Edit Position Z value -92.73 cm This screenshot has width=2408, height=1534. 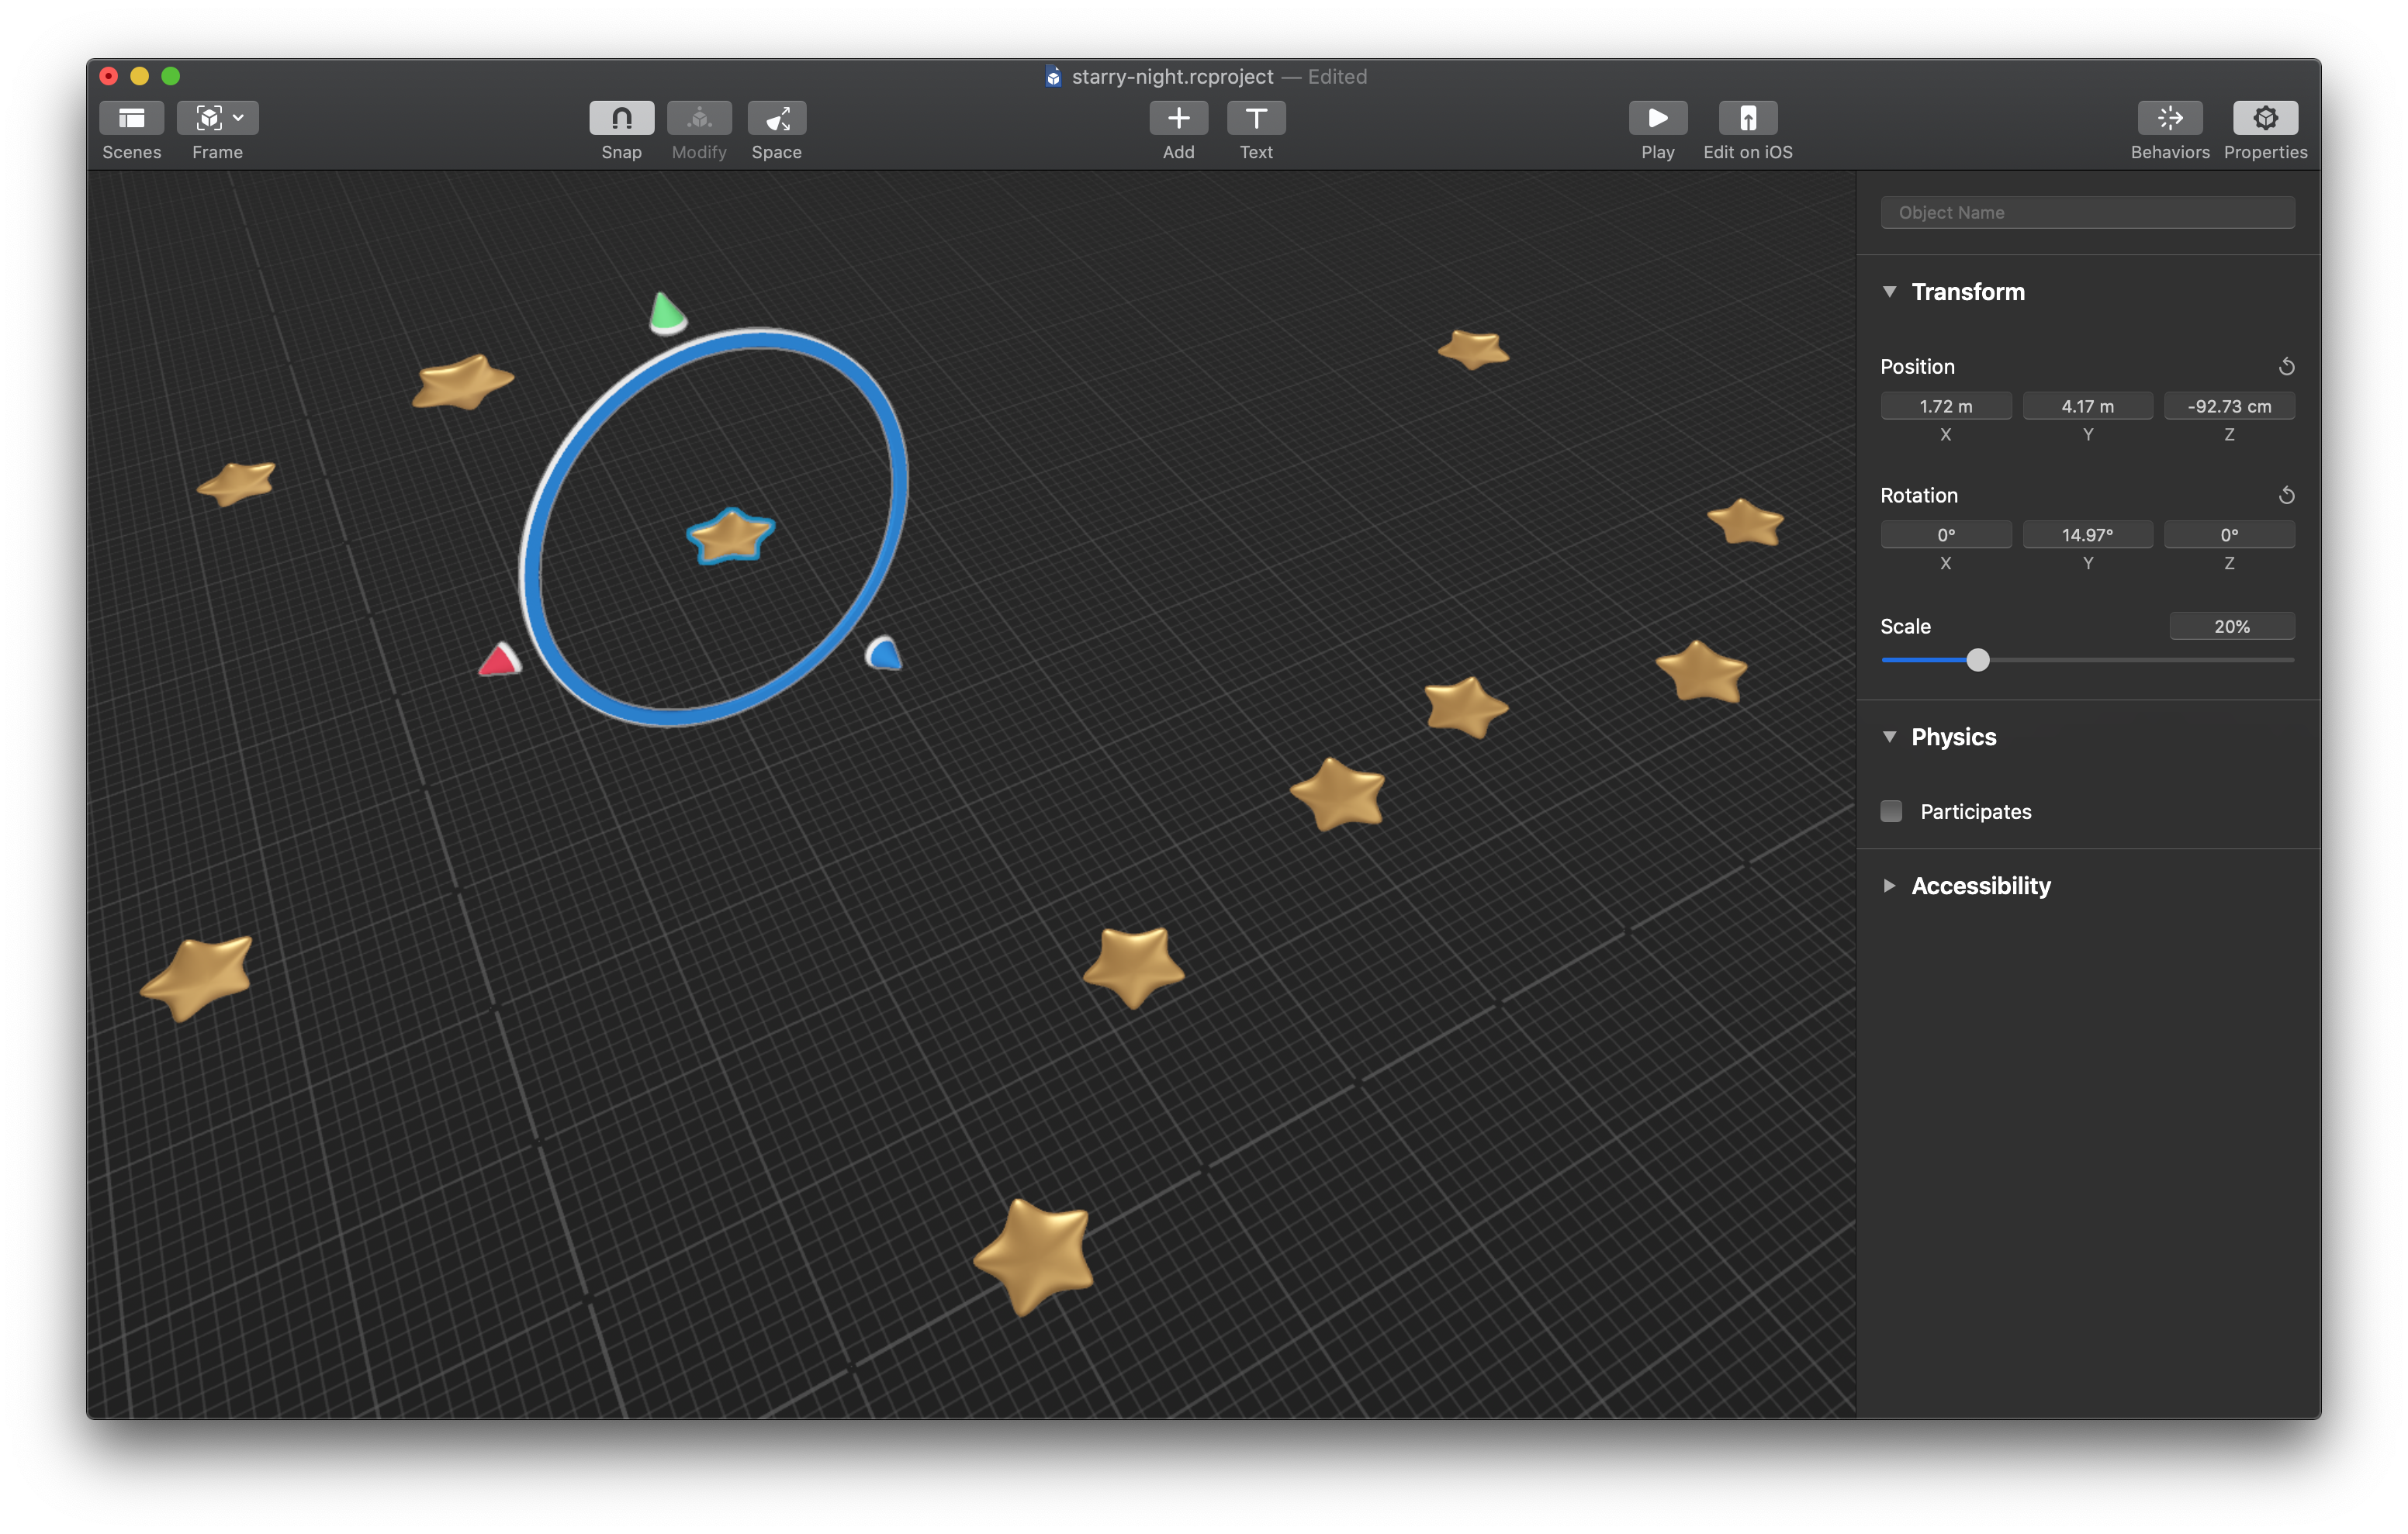pyautogui.click(x=2229, y=406)
